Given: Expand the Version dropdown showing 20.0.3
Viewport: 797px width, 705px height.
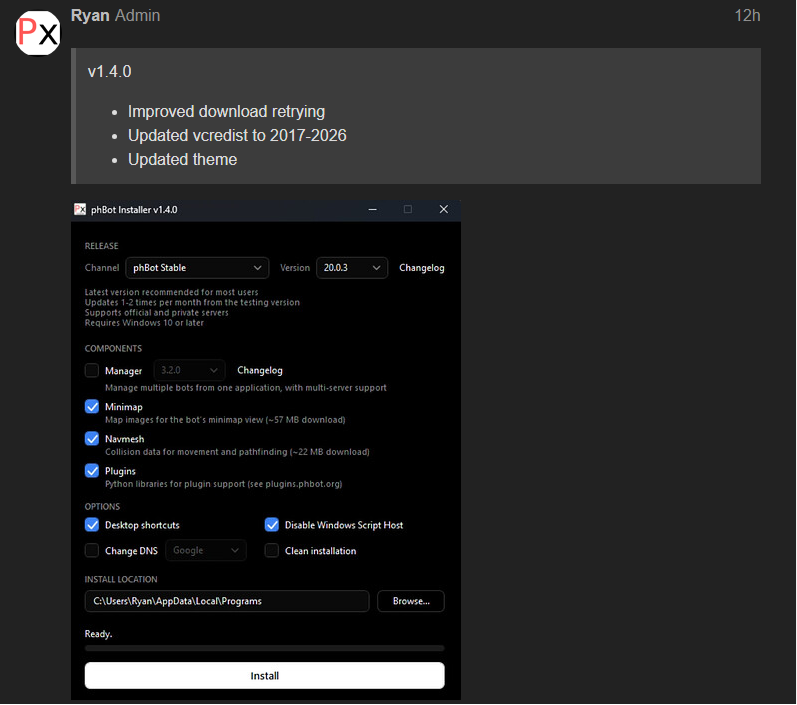Looking at the screenshot, I should [352, 268].
